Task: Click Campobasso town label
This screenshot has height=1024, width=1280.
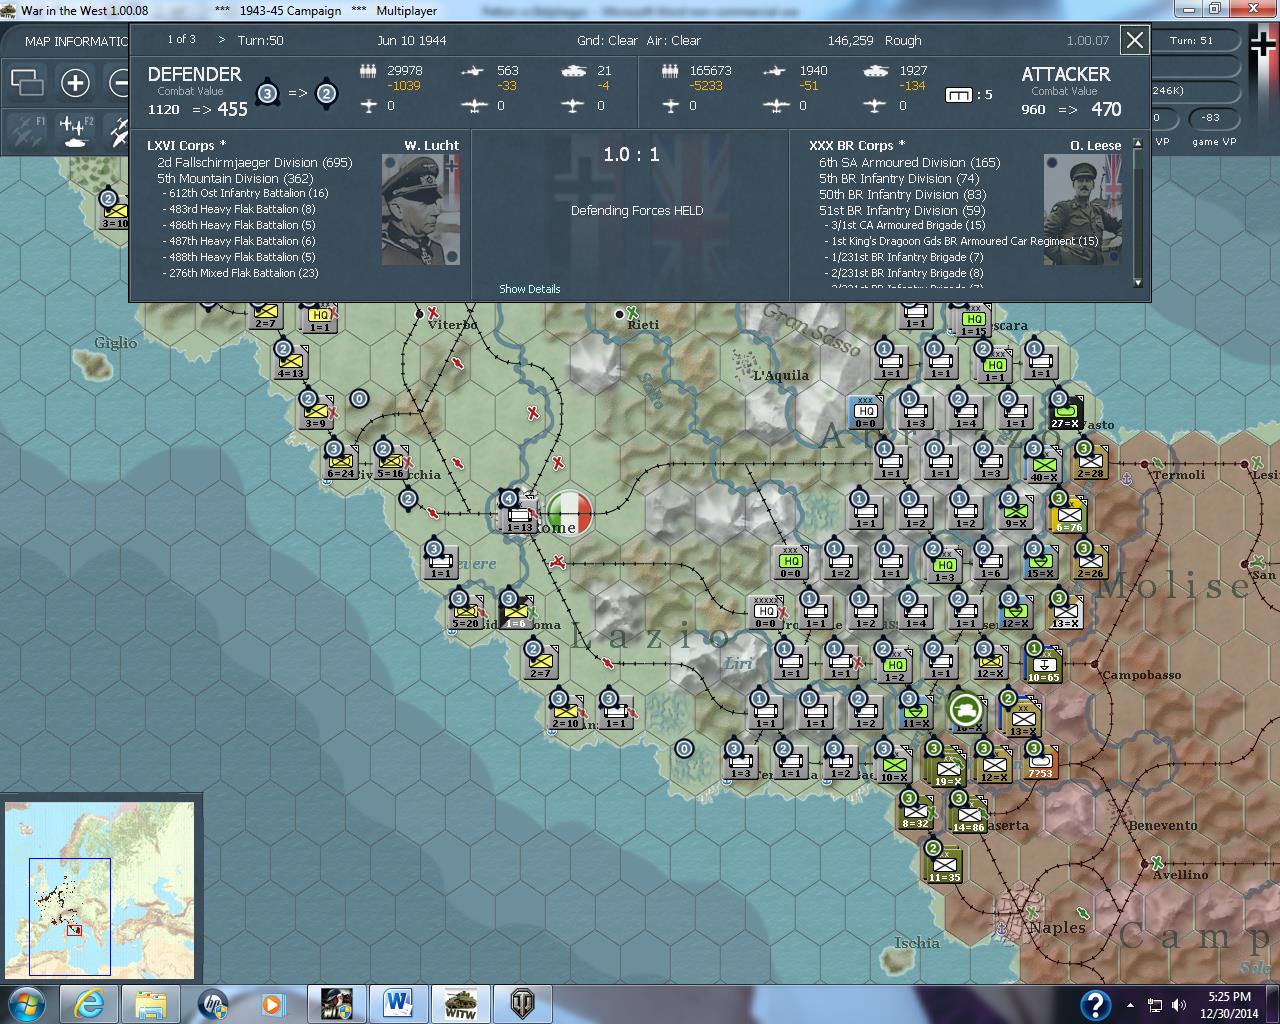Action: click(1141, 675)
